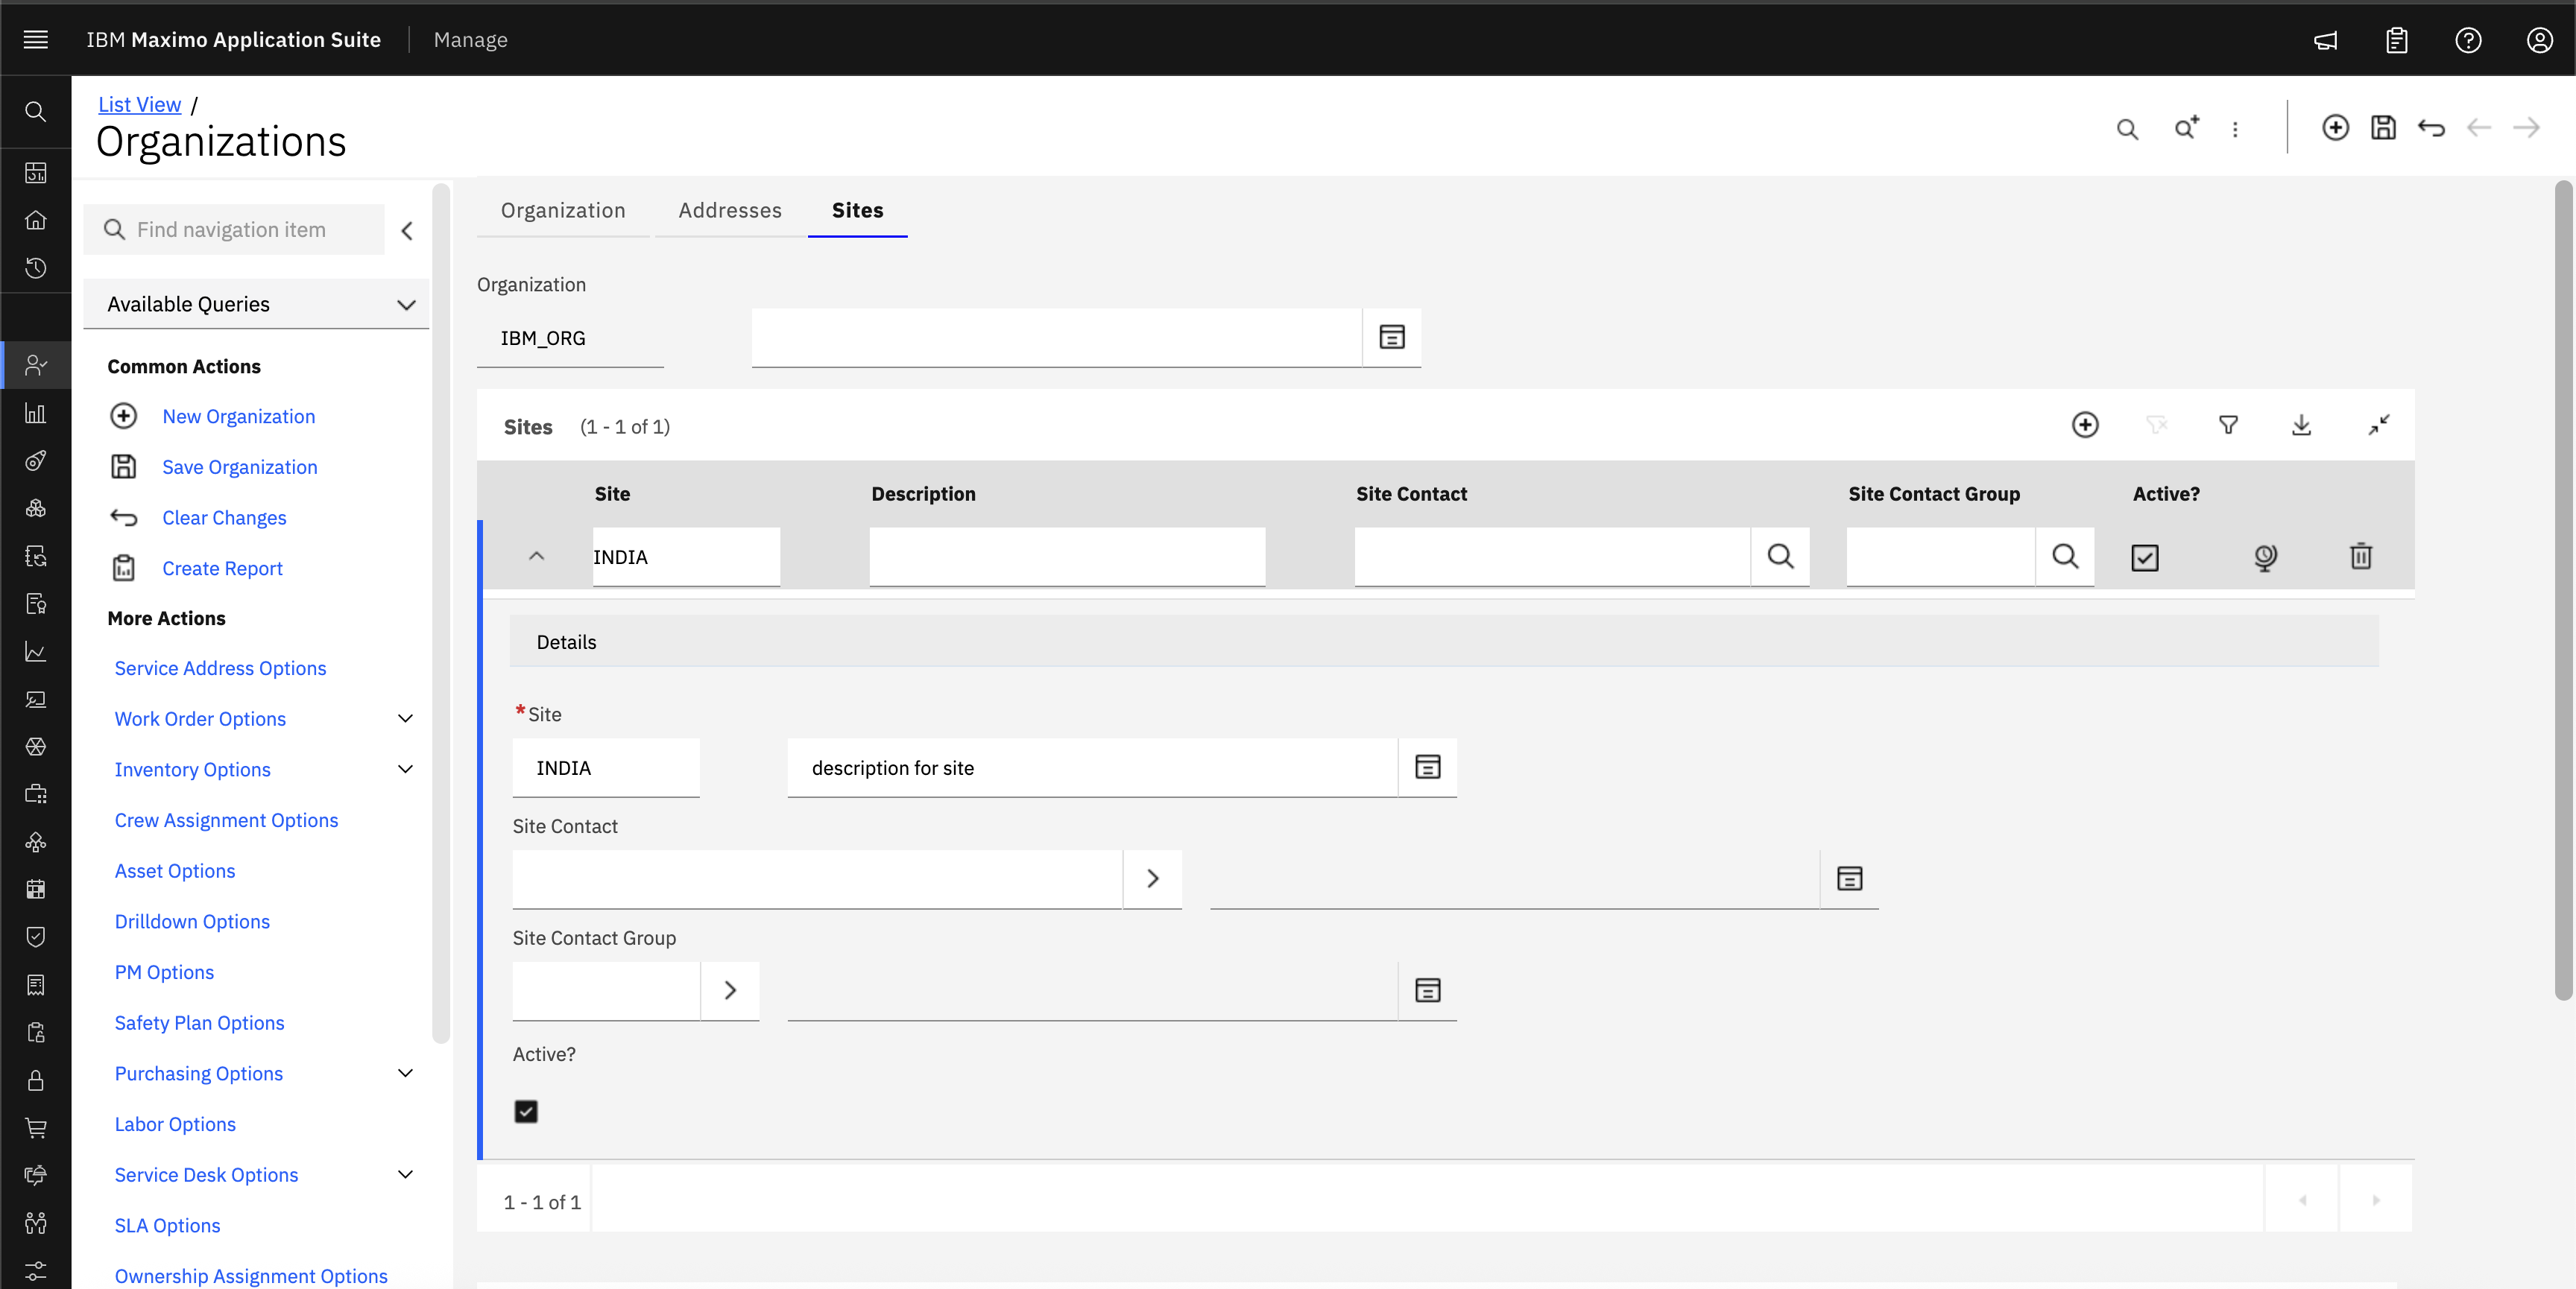Click the List View breadcrumb link
Screen dimensions: 2576x1289
(x=140, y=104)
